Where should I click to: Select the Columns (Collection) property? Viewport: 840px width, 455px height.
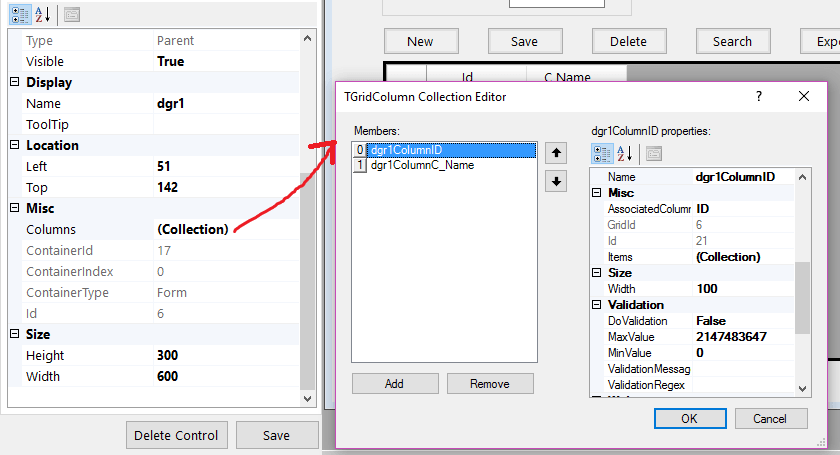coord(192,229)
